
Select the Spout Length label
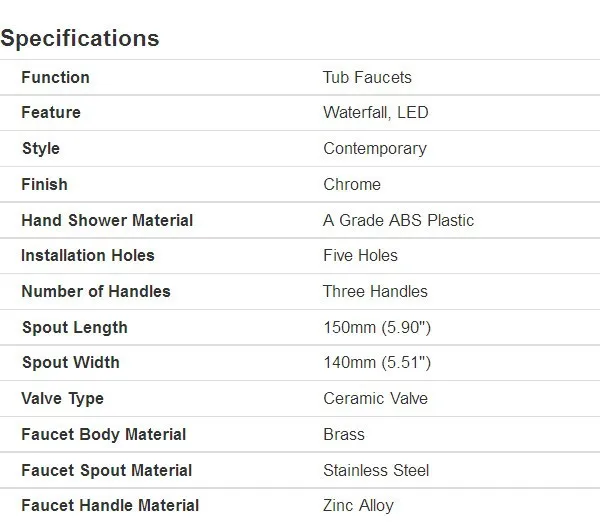[x=75, y=328]
